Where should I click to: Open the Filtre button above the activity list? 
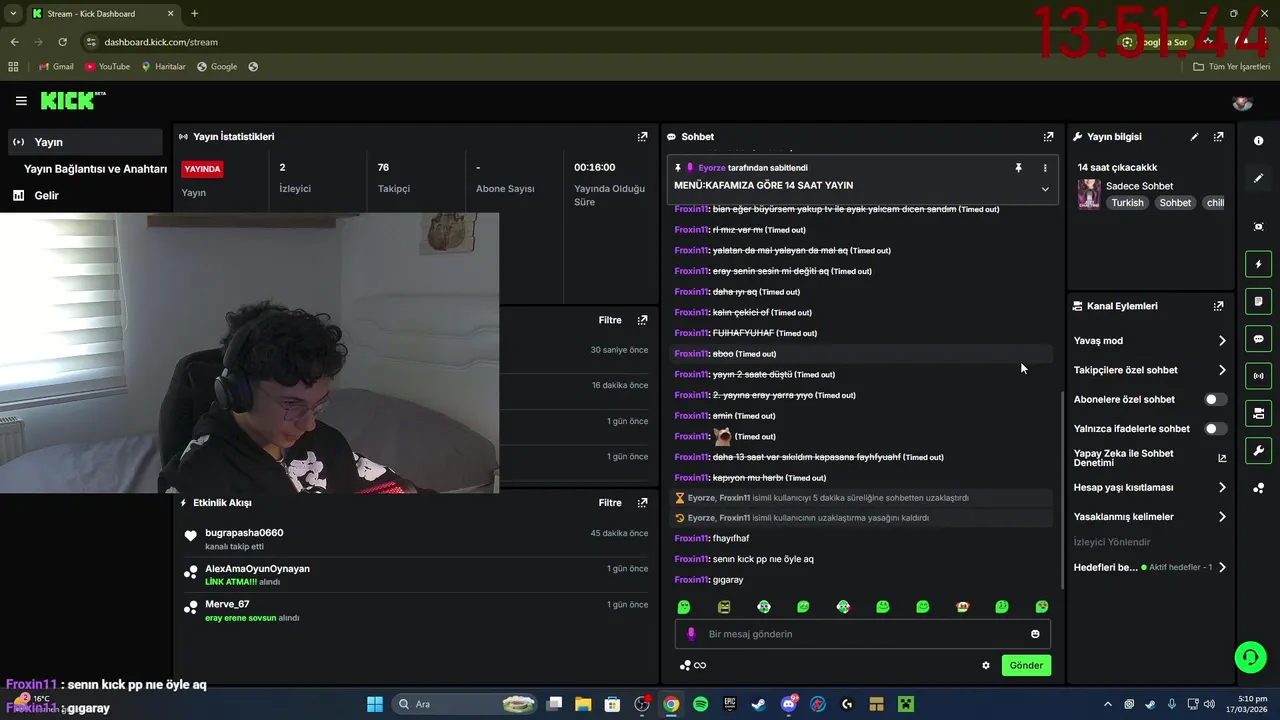(610, 320)
